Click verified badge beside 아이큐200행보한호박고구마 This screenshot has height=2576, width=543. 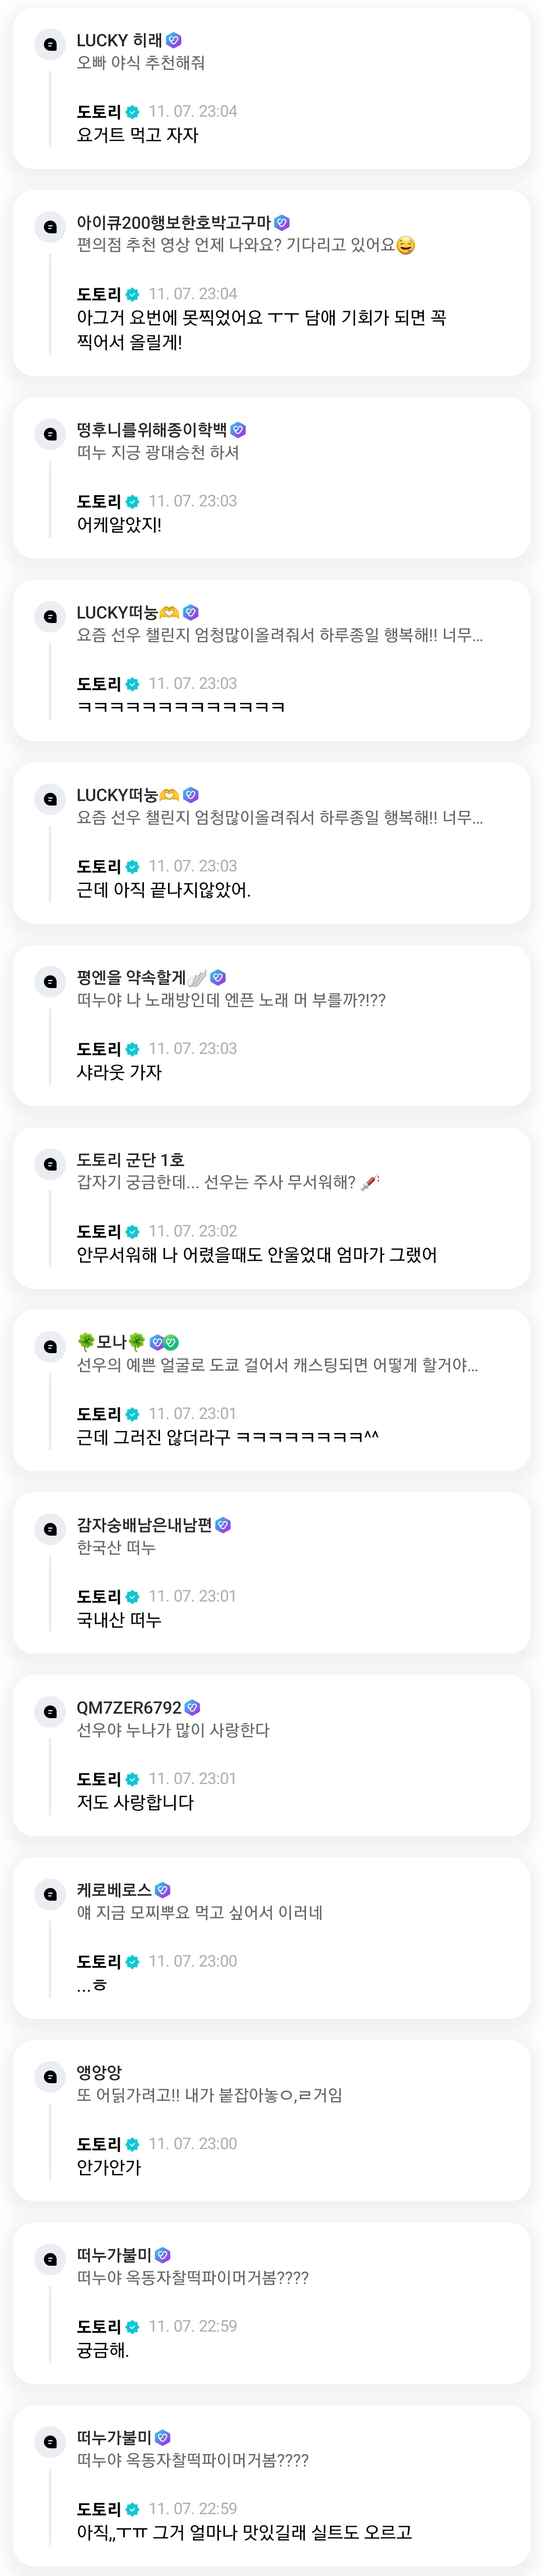coord(282,223)
